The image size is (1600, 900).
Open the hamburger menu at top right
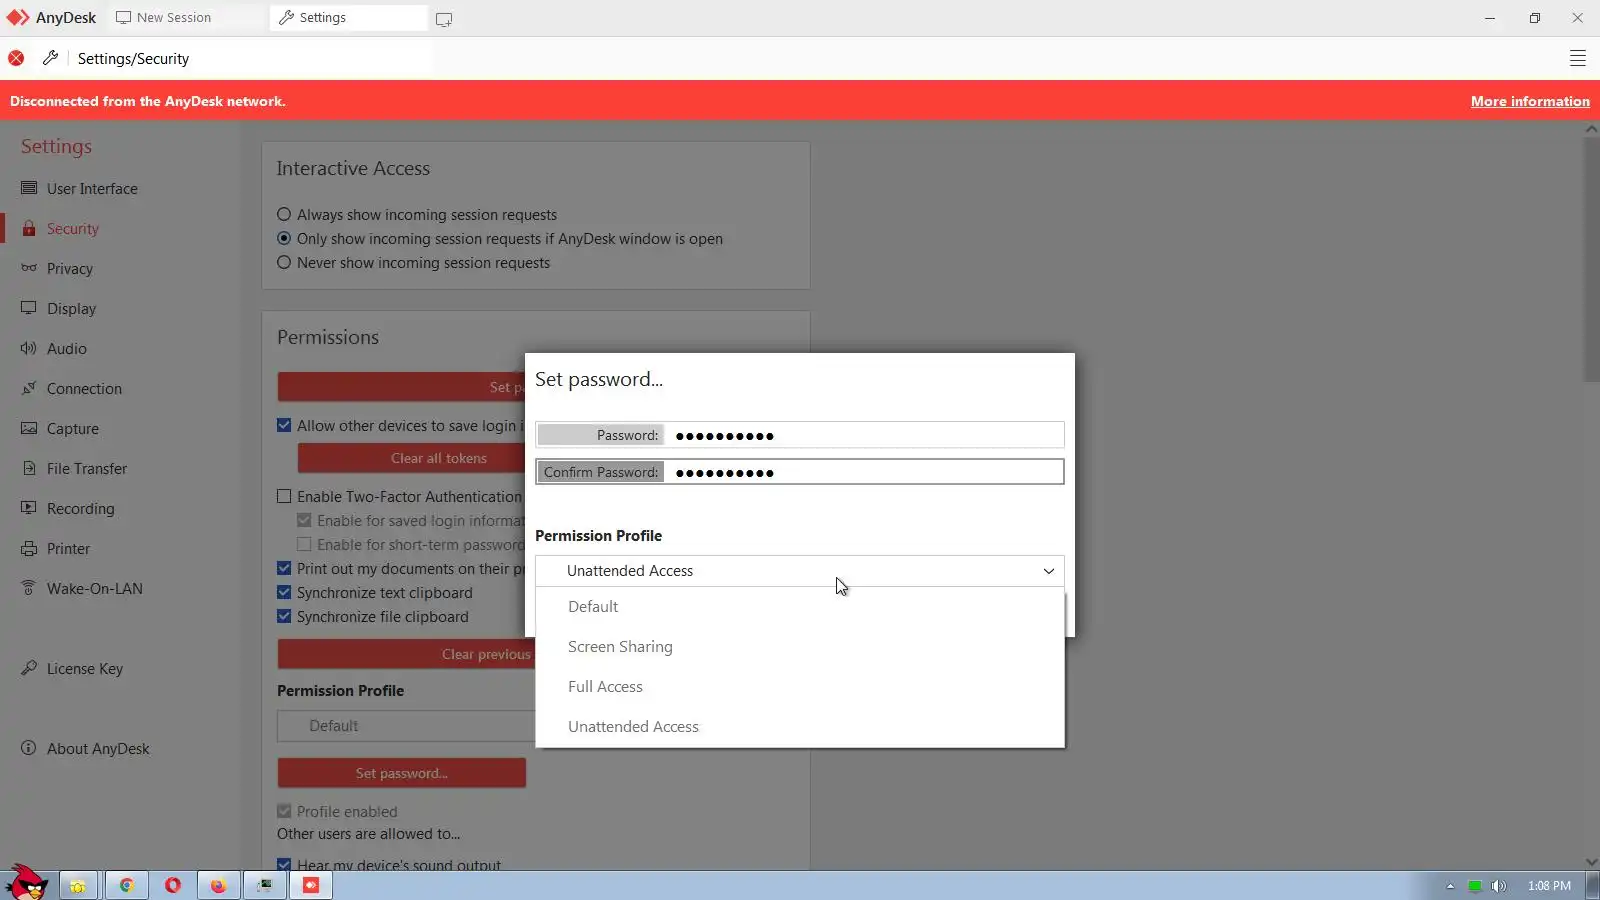tap(1578, 58)
